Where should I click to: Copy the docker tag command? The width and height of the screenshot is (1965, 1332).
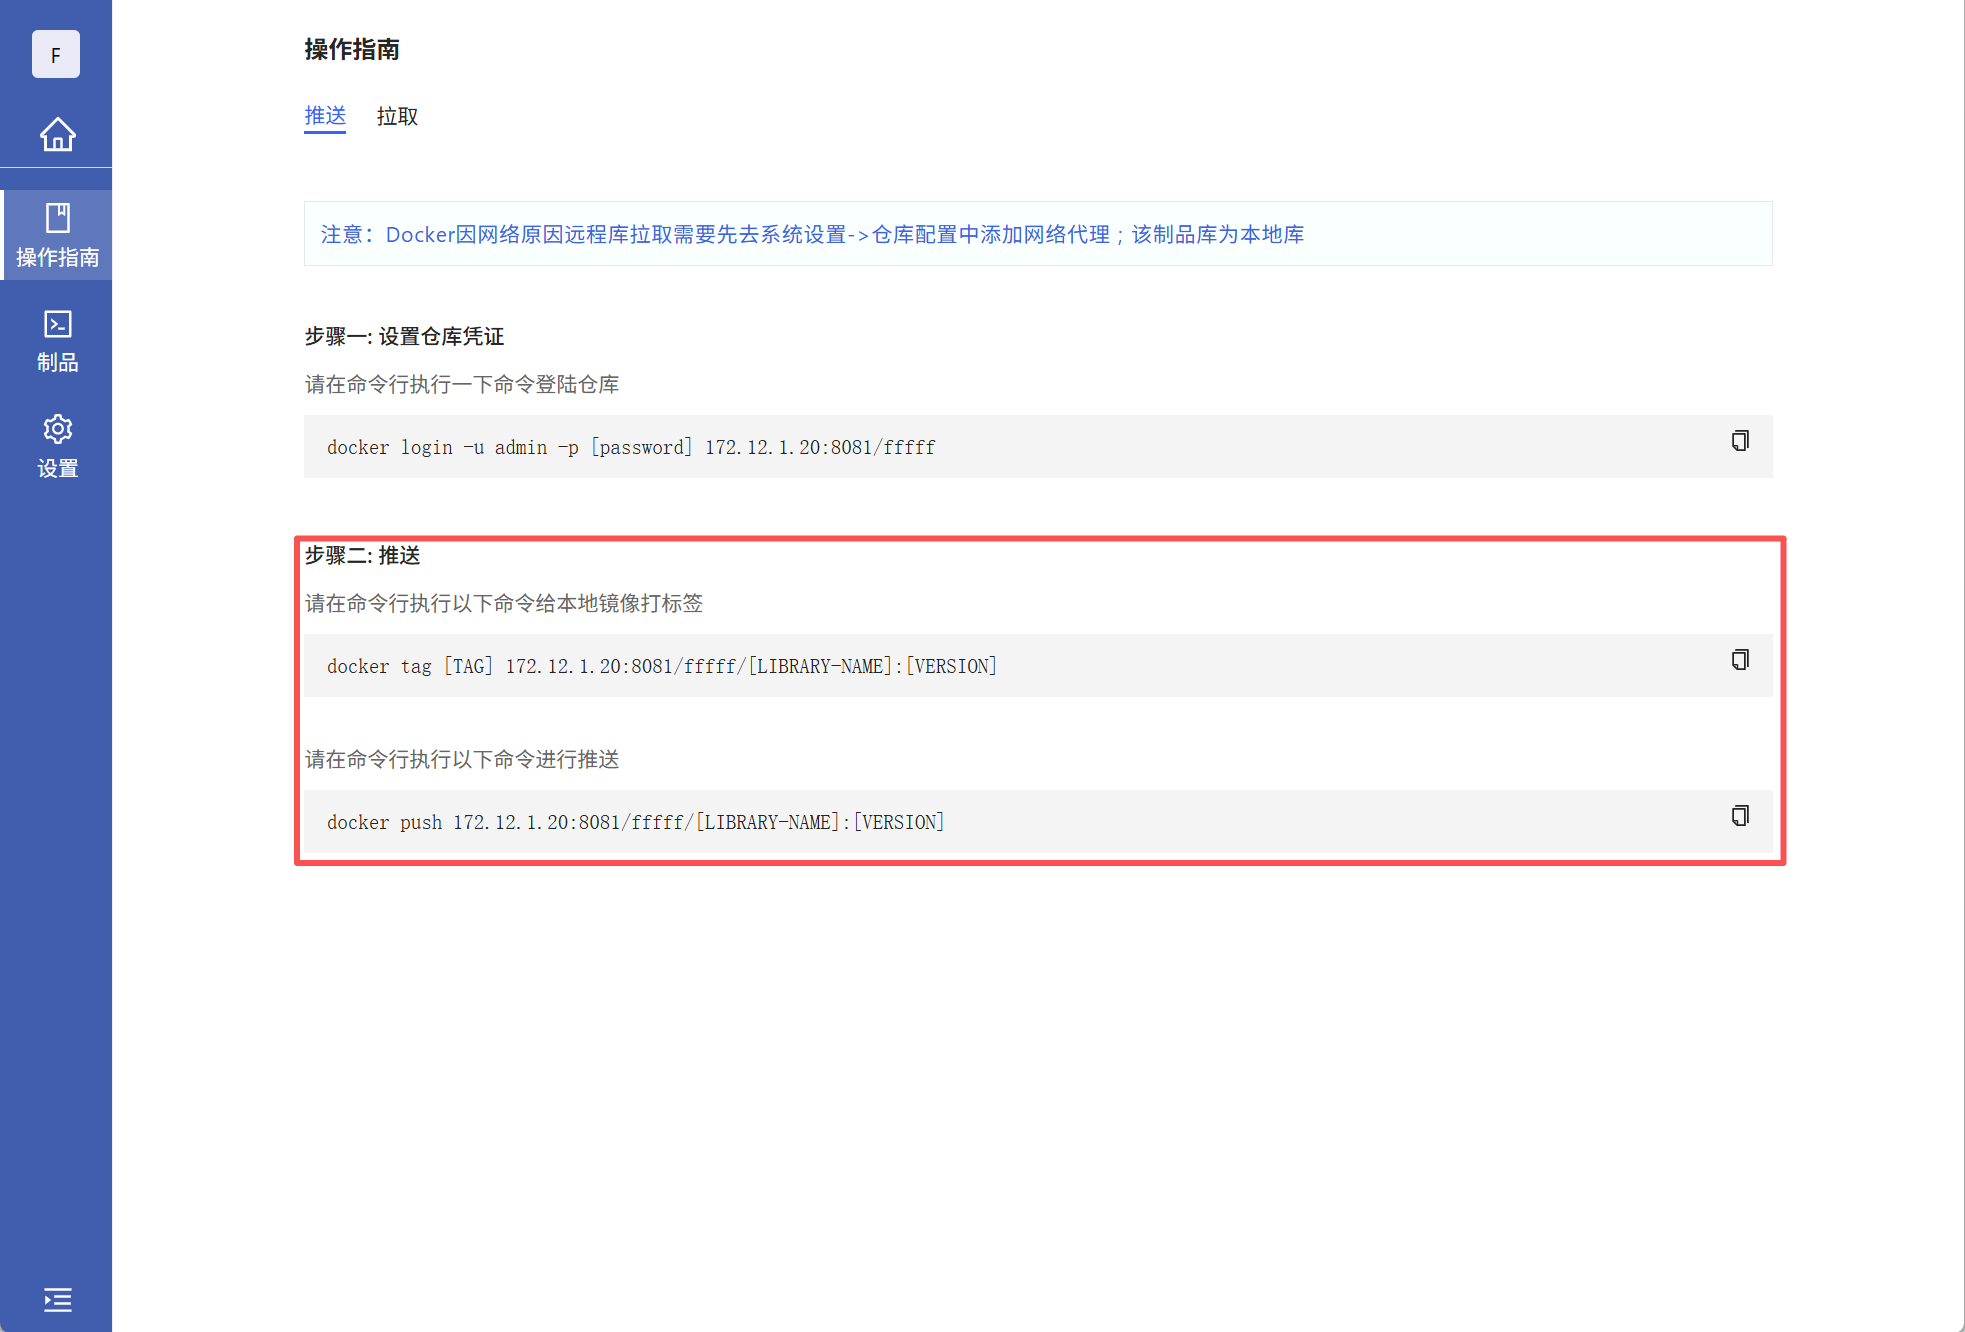(x=1740, y=660)
